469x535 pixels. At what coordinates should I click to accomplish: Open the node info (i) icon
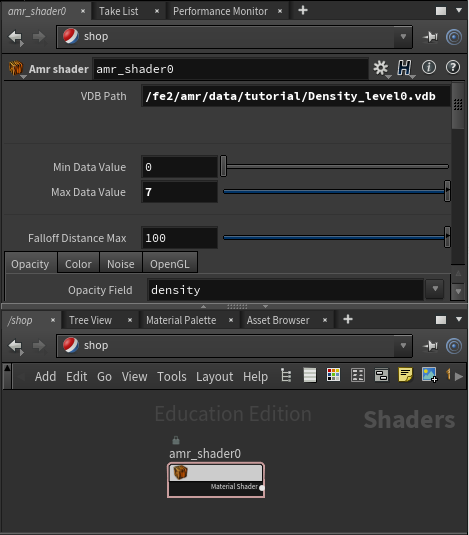(429, 67)
